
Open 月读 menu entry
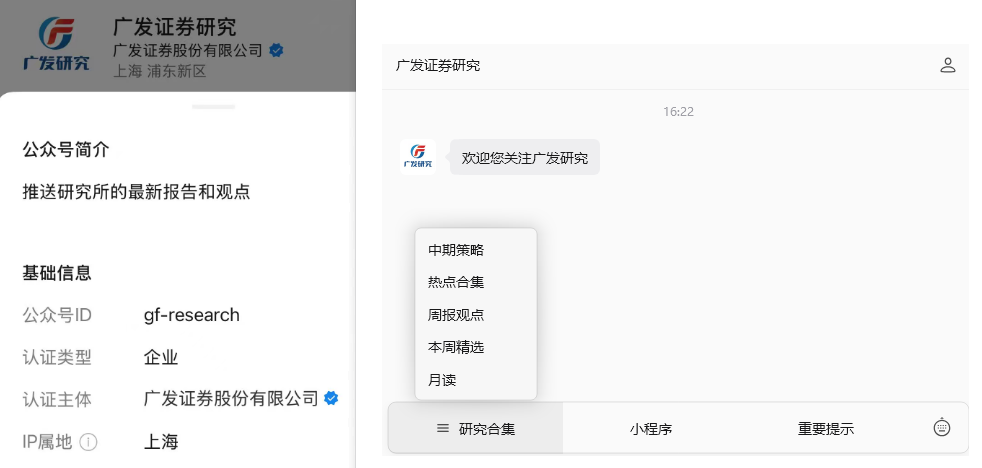pyautogui.click(x=442, y=380)
